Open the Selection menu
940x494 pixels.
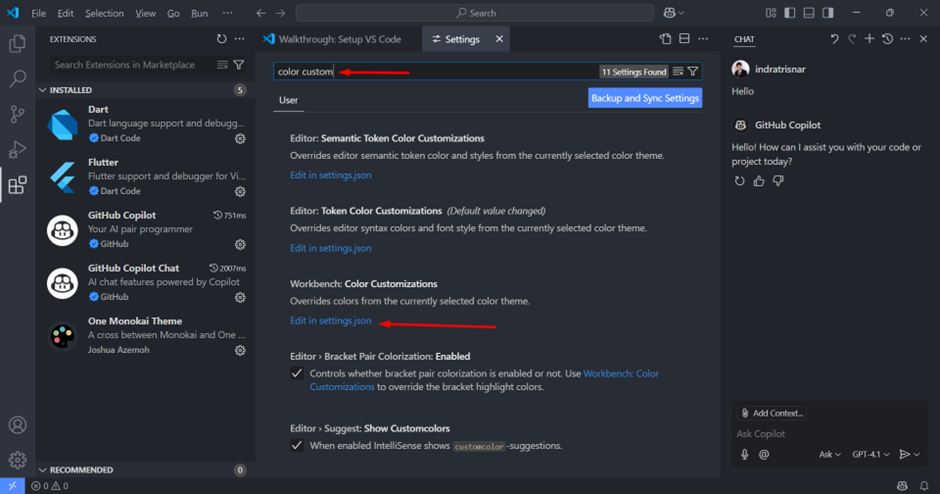[104, 13]
